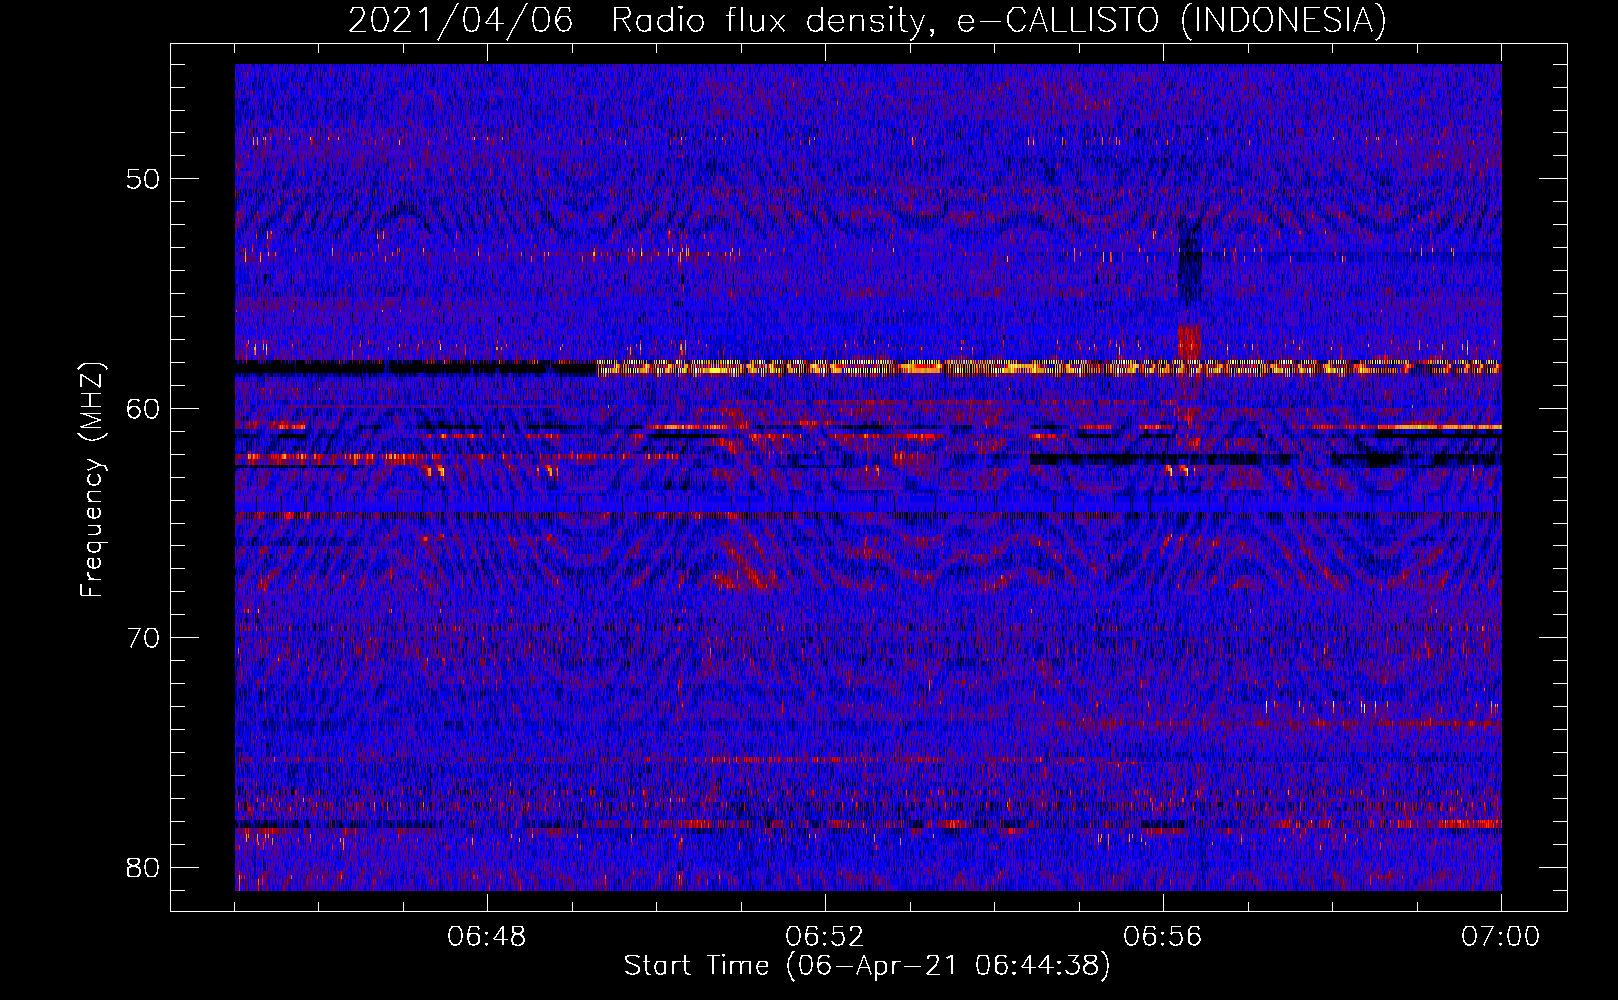Click the 06:52 time tick label
Viewport: 1618px width, 1000px height.
coord(825,937)
